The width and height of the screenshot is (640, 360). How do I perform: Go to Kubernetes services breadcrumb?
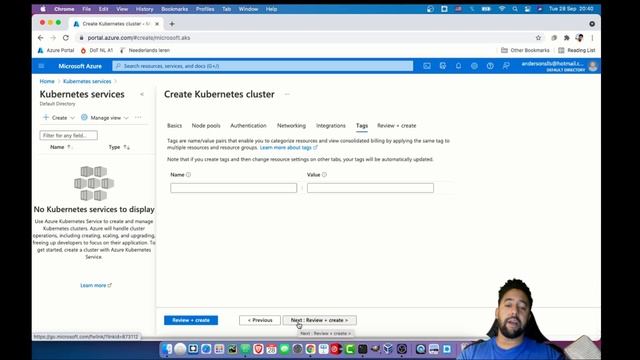(87, 81)
